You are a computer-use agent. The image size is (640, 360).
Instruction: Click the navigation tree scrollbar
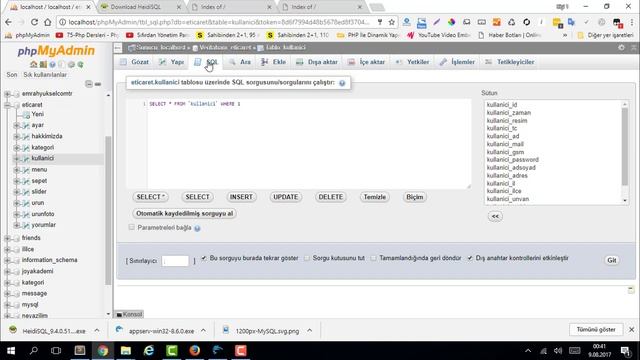click(108, 210)
